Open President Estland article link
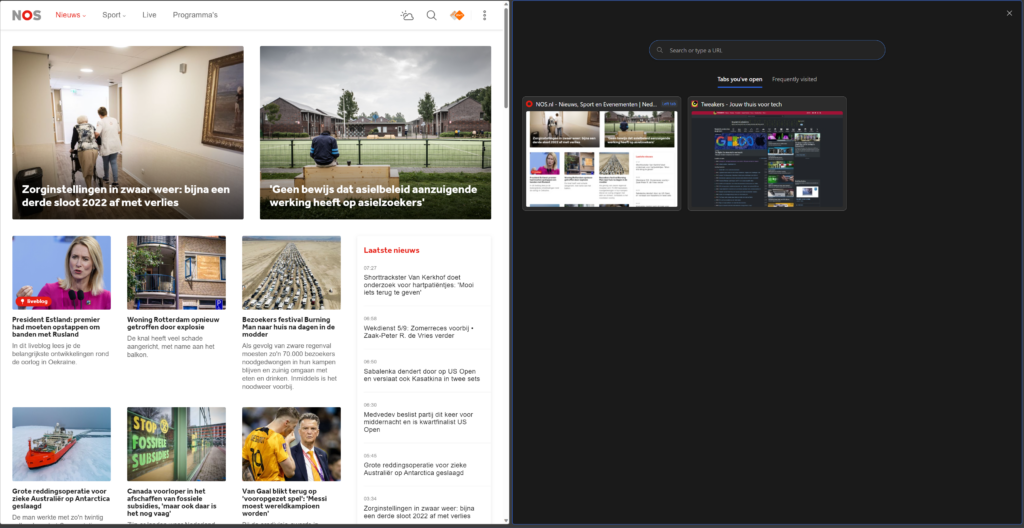1024x528 pixels. pyautogui.click(x=56, y=327)
